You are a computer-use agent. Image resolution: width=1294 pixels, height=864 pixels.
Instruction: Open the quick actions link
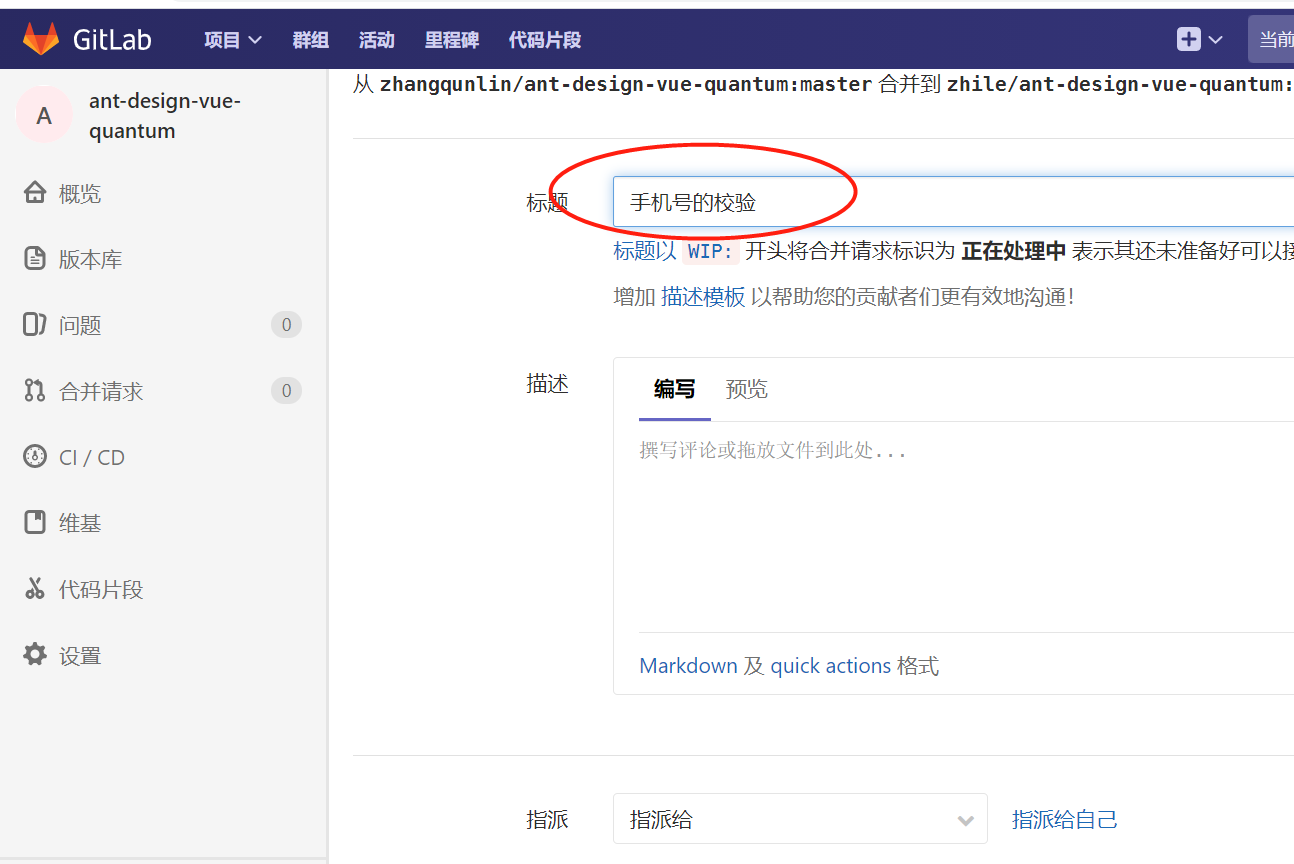pyautogui.click(x=830, y=666)
